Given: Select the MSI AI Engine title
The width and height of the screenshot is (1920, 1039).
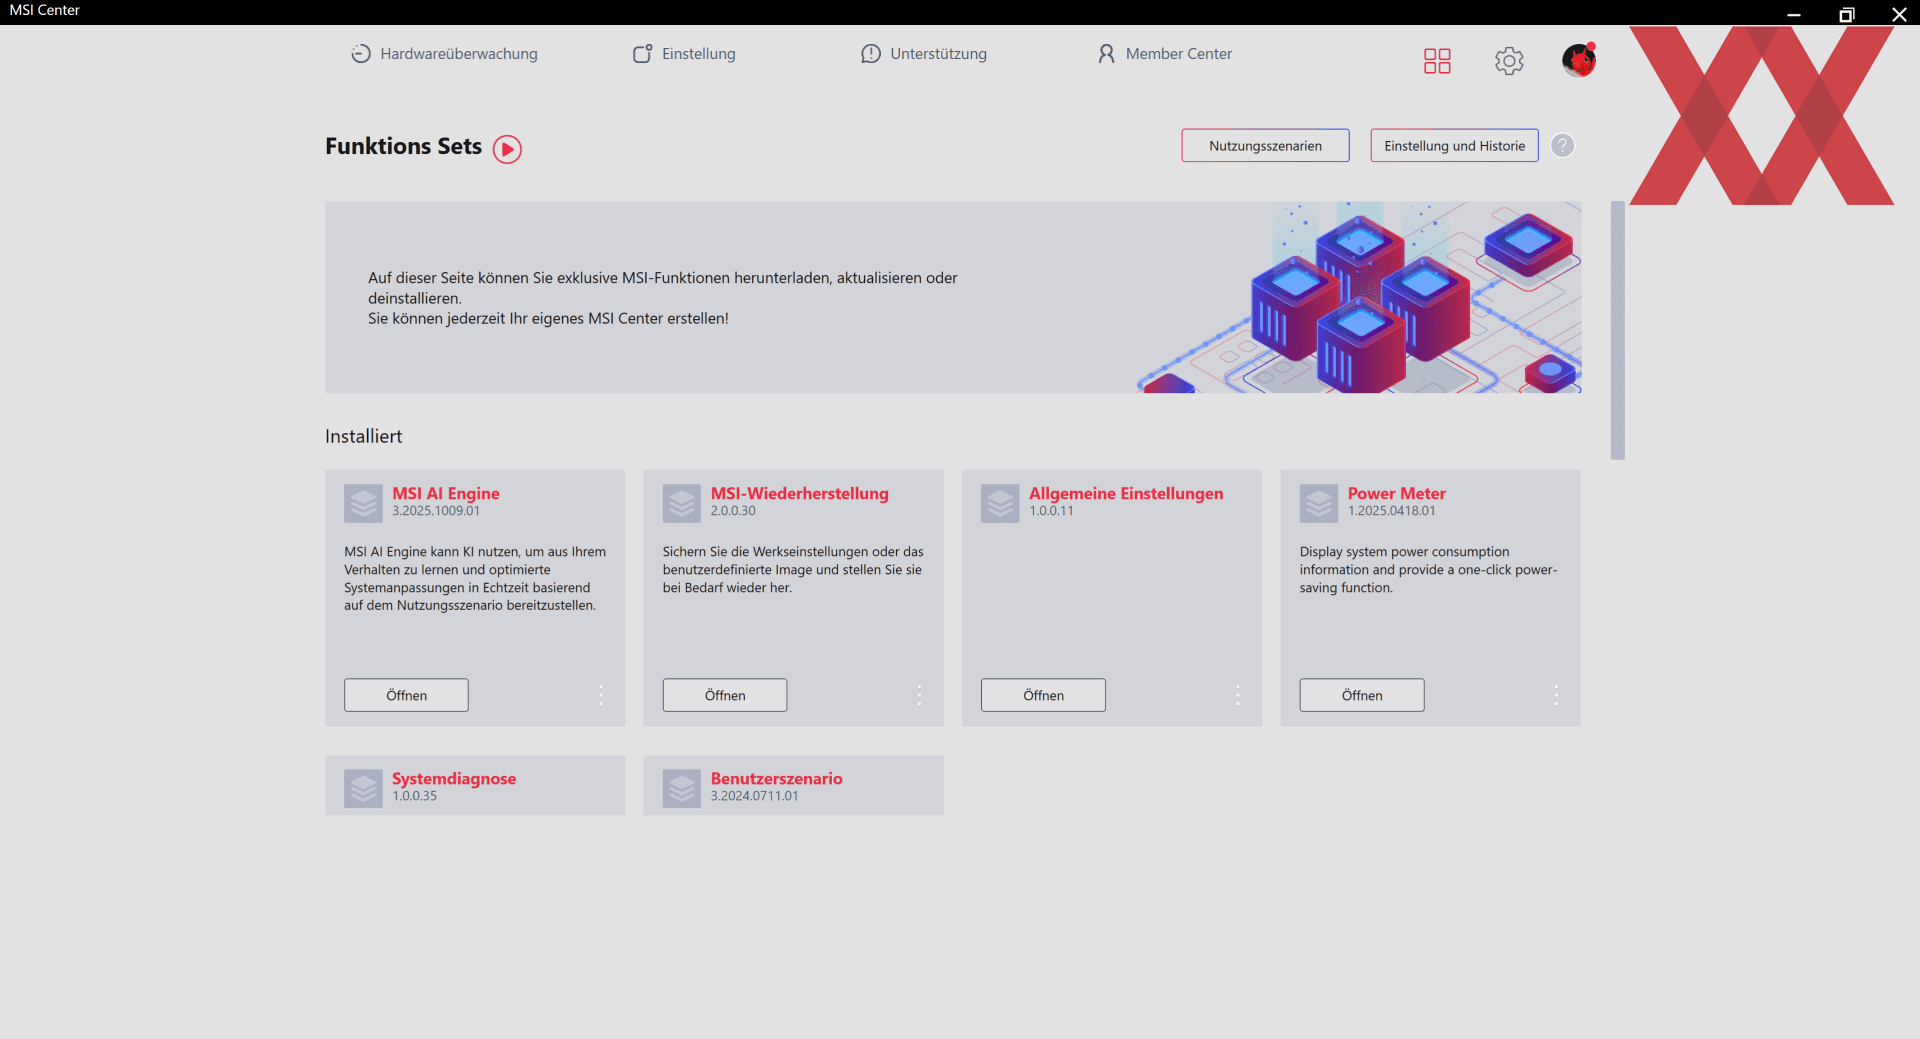Looking at the screenshot, I should tap(446, 493).
